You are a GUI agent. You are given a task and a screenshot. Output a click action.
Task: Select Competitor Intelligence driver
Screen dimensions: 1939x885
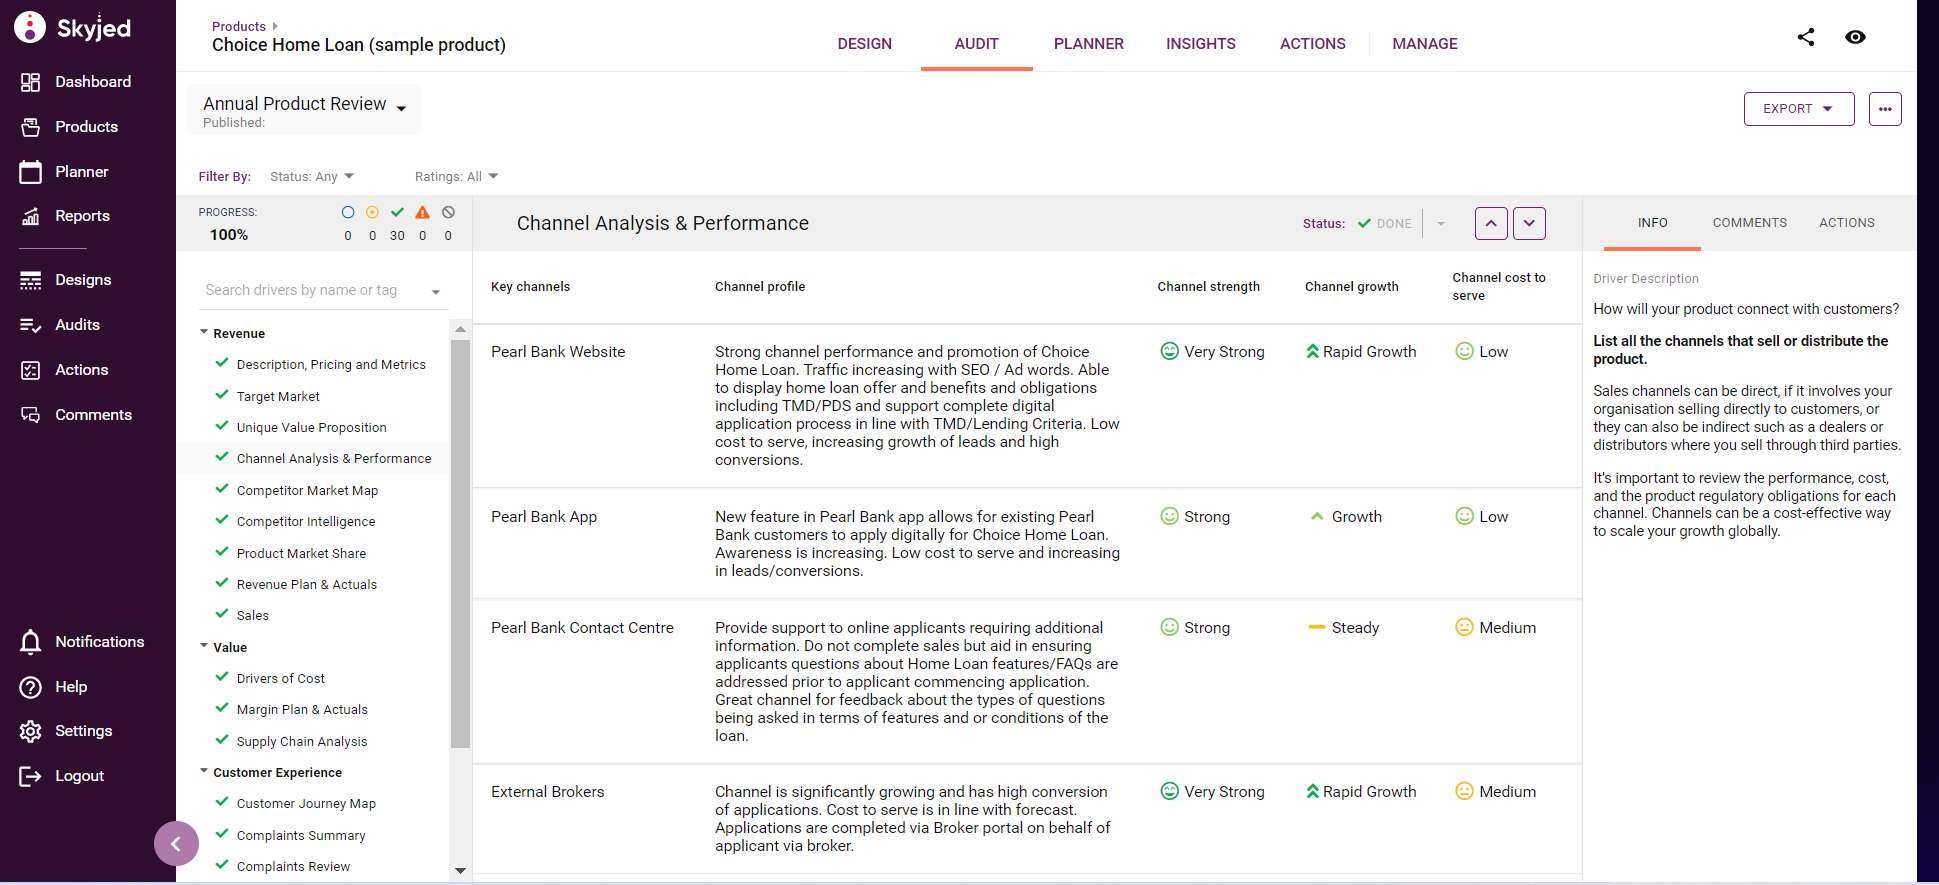coord(306,522)
